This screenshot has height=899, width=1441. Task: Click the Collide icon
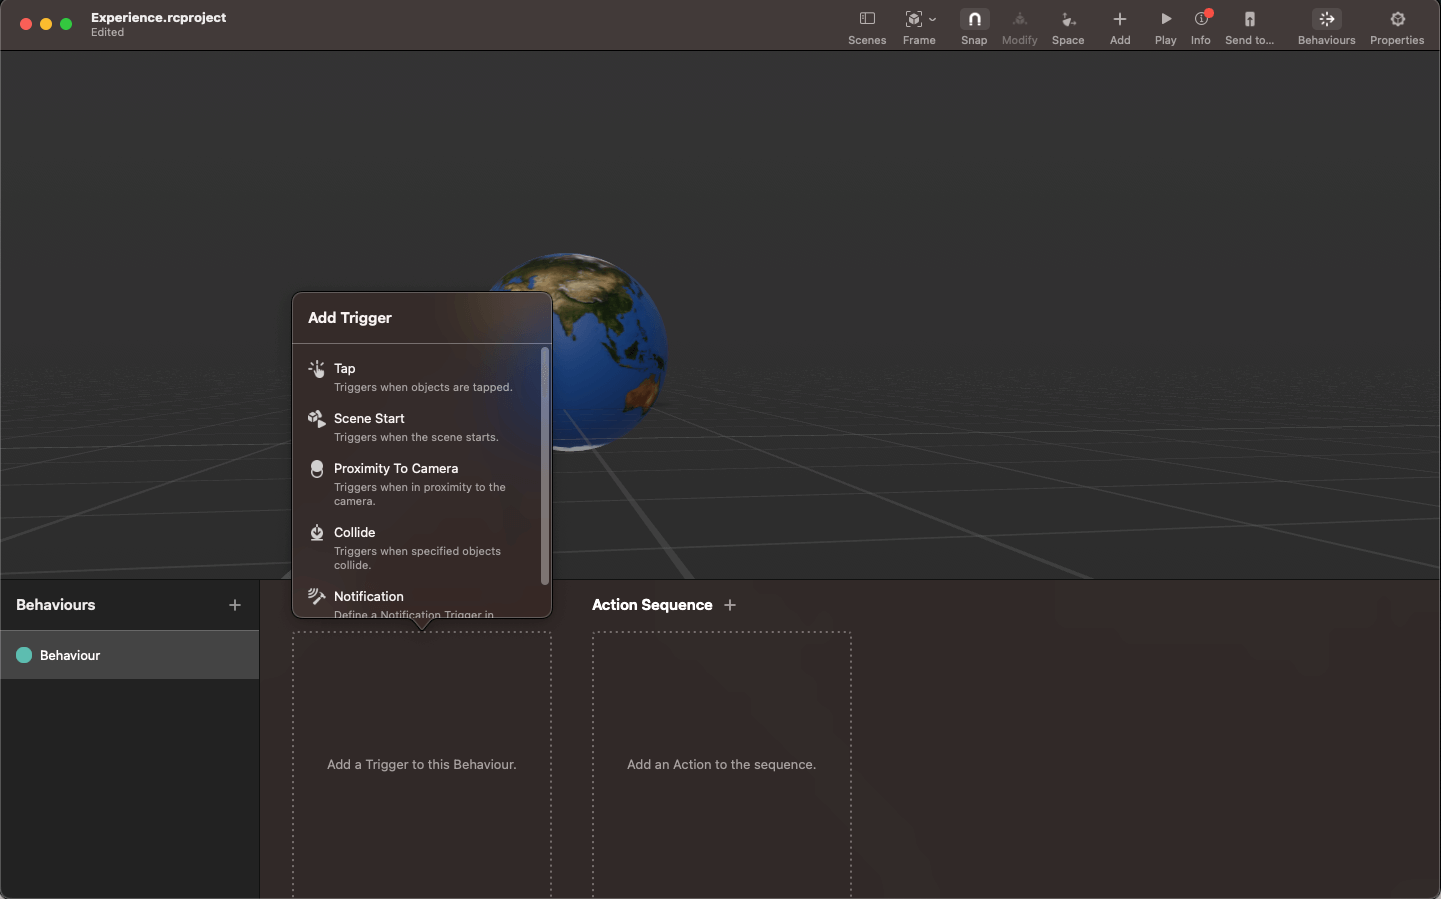317,533
